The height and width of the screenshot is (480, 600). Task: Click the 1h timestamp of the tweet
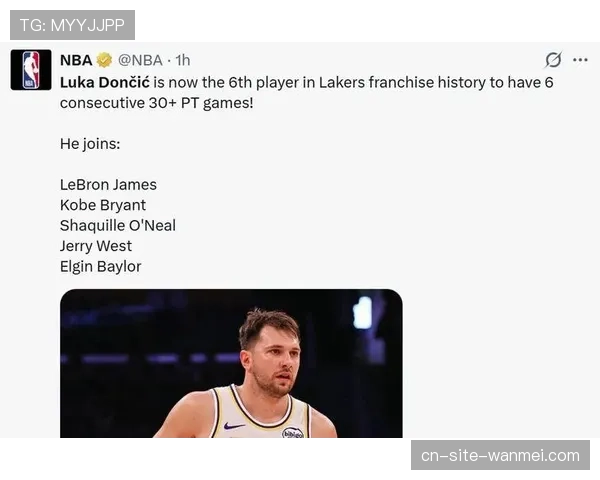183,60
